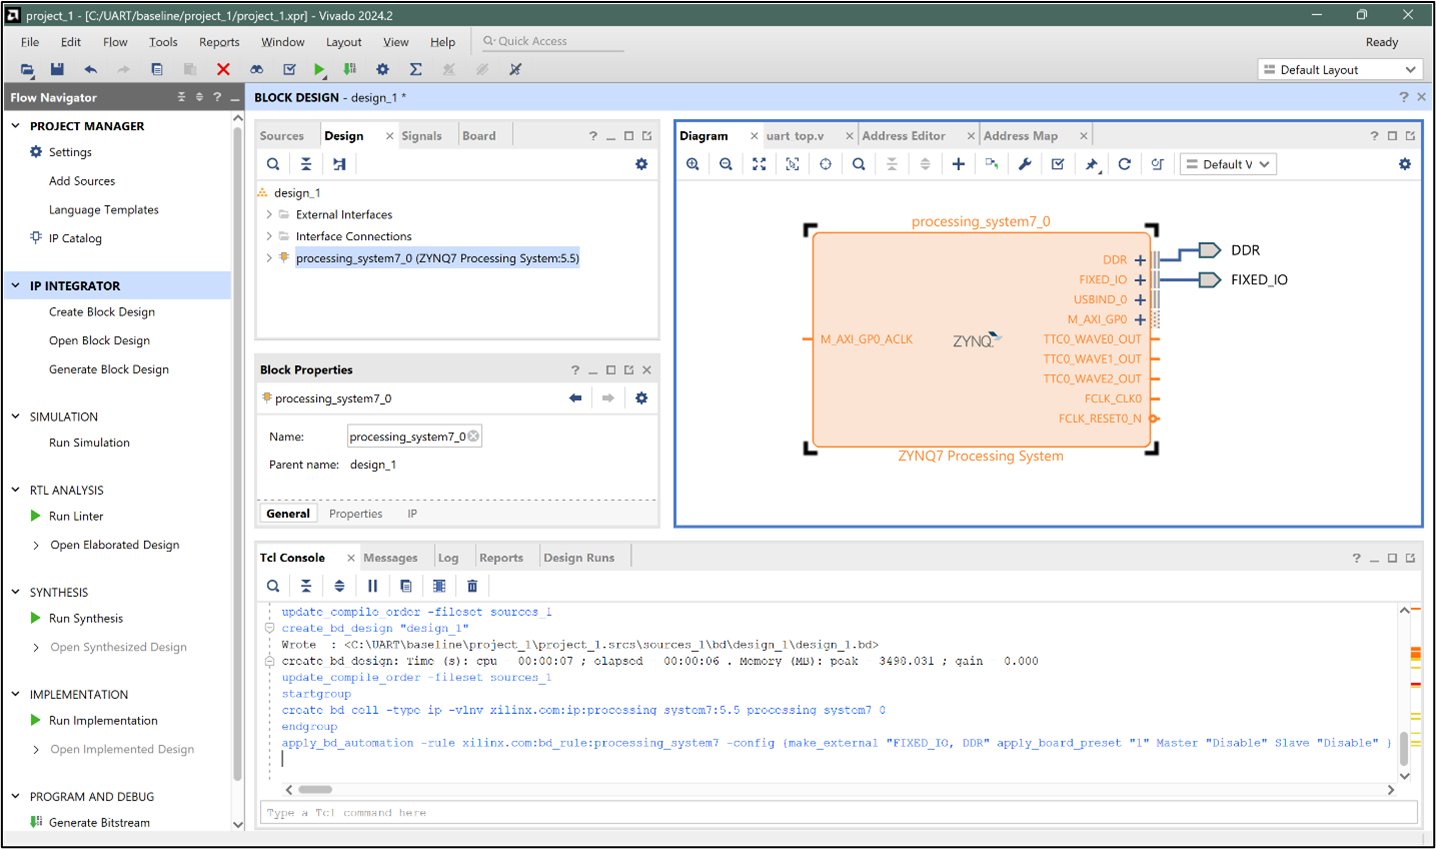Image resolution: width=1436 pixels, height=849 pixels.
Task: Click the Tcl Console horizontal scrollbar
Action: [x=315, y=790]
